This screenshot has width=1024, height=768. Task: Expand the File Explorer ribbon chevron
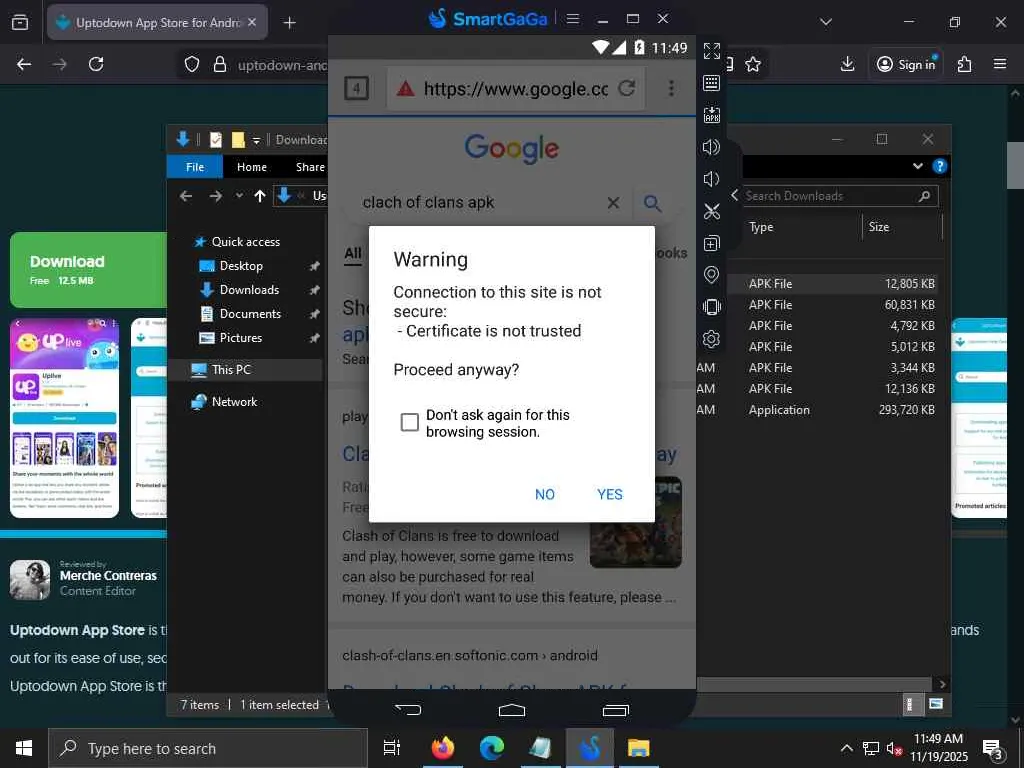click(x=918, y=166)
